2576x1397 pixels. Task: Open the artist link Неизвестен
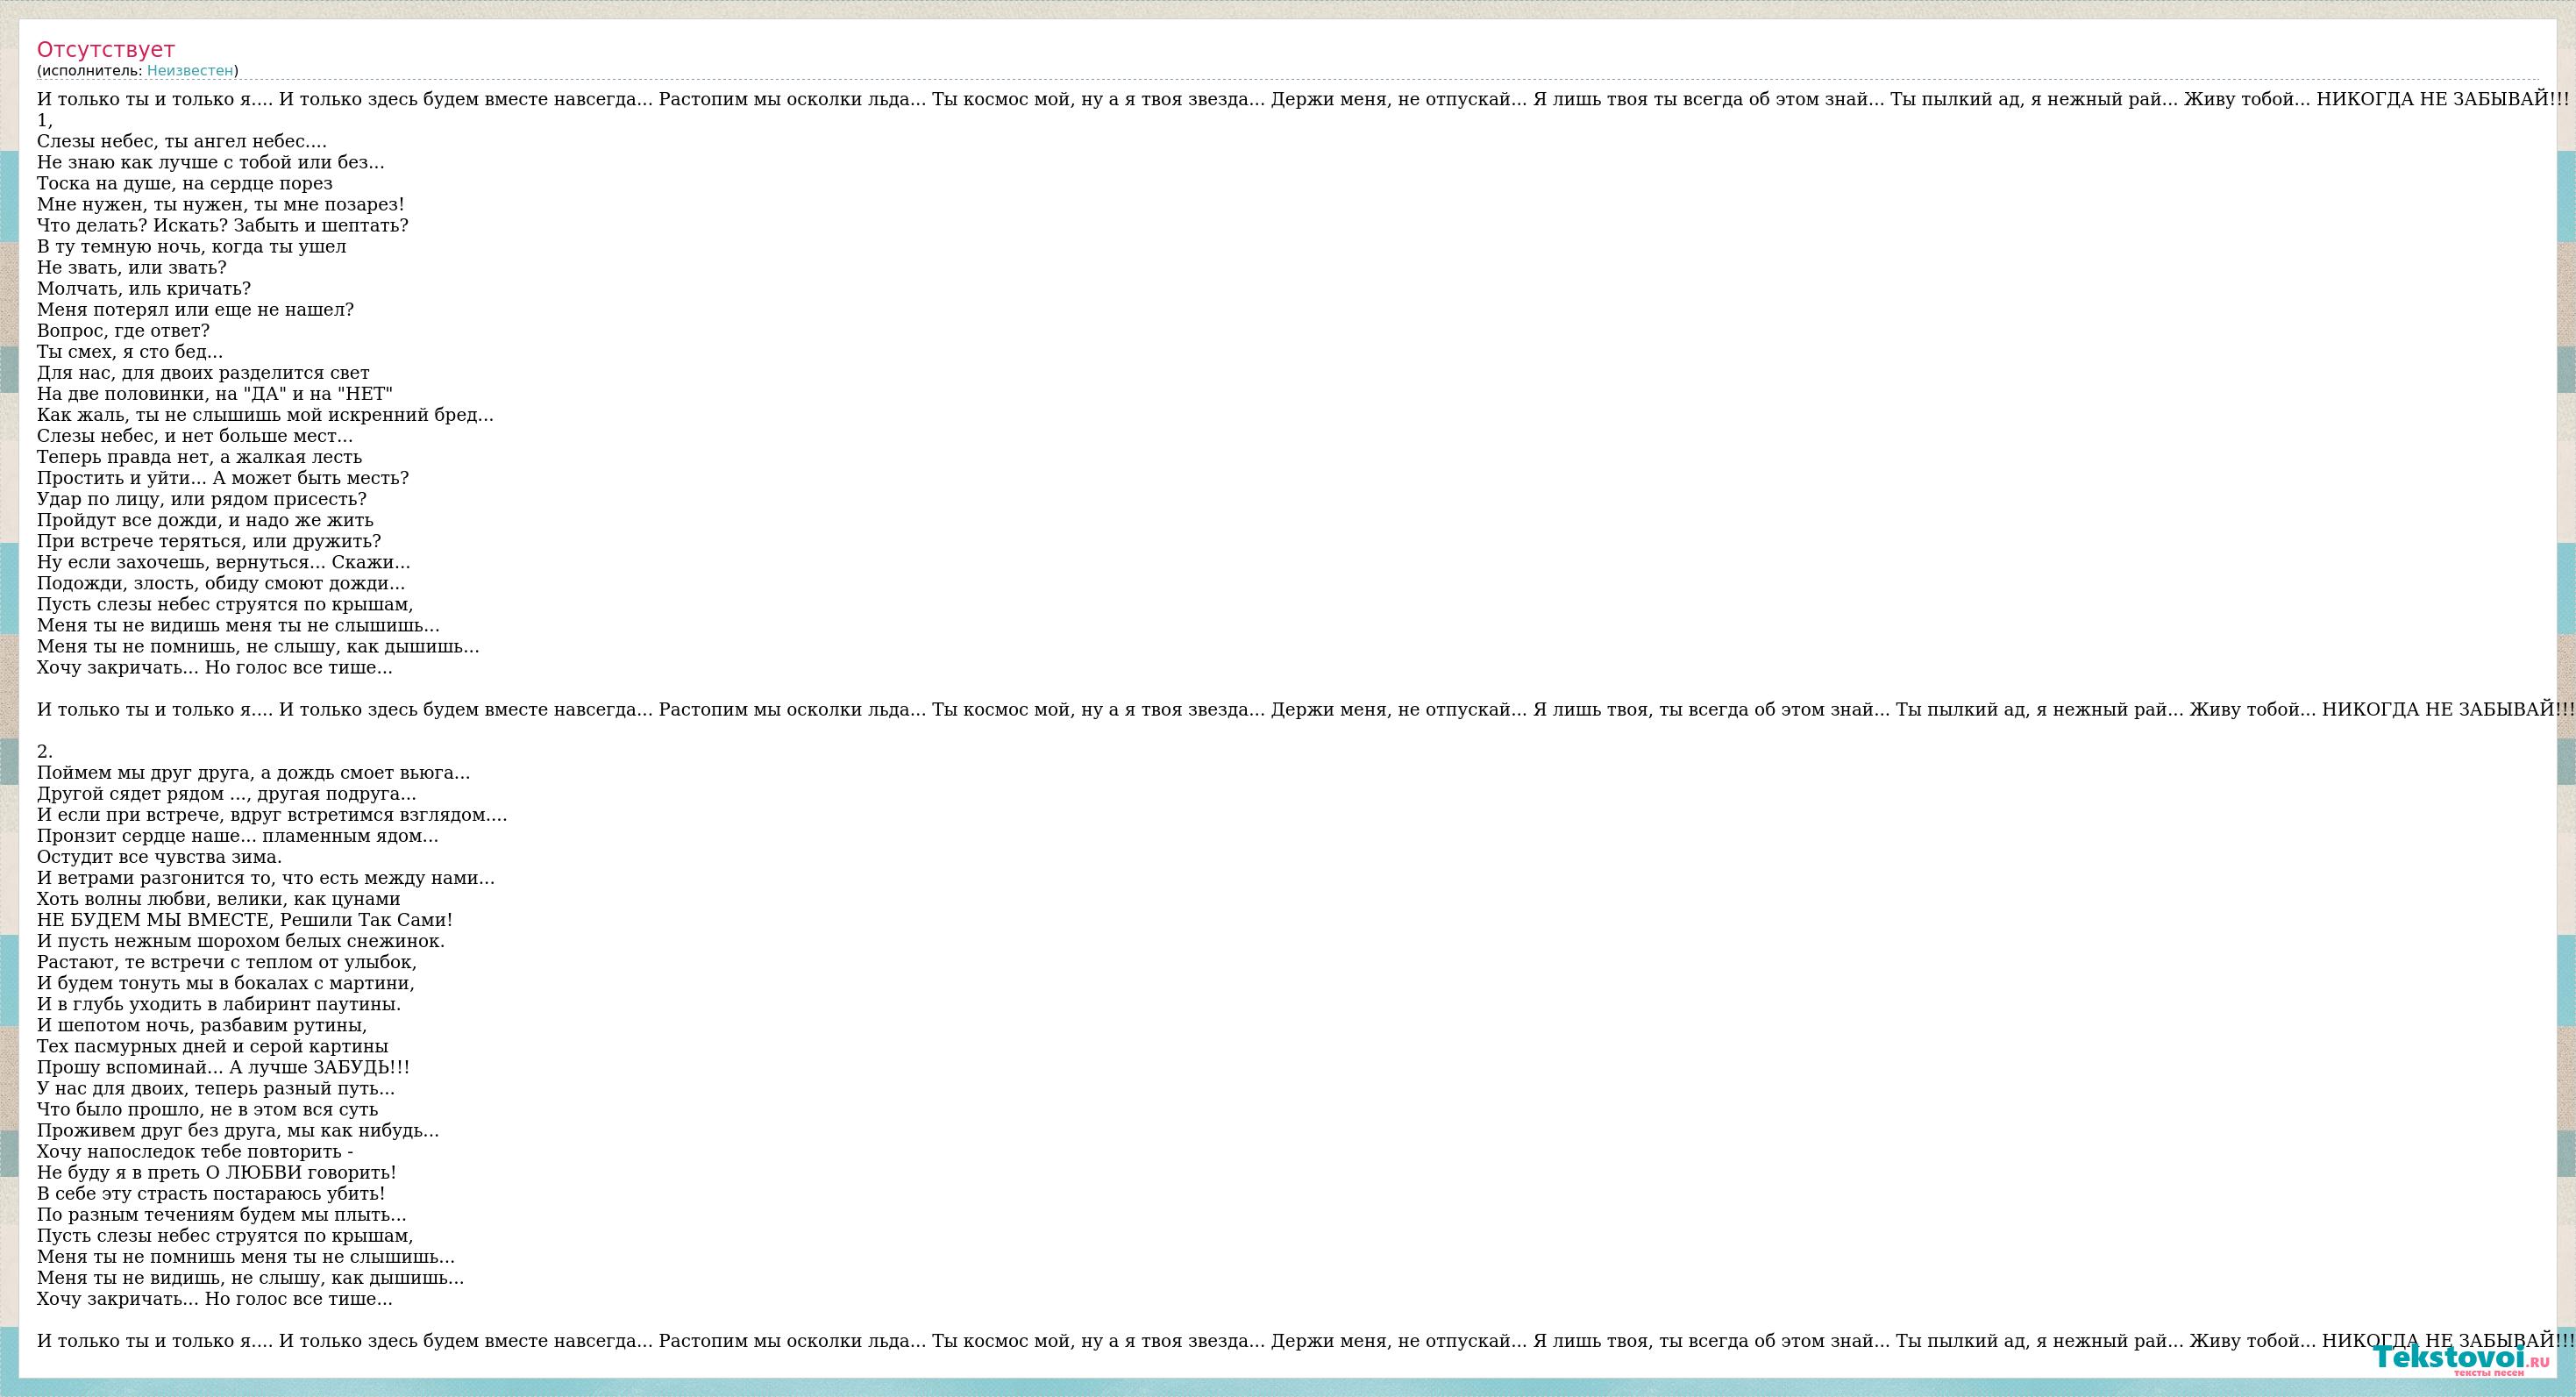[190, 70]
